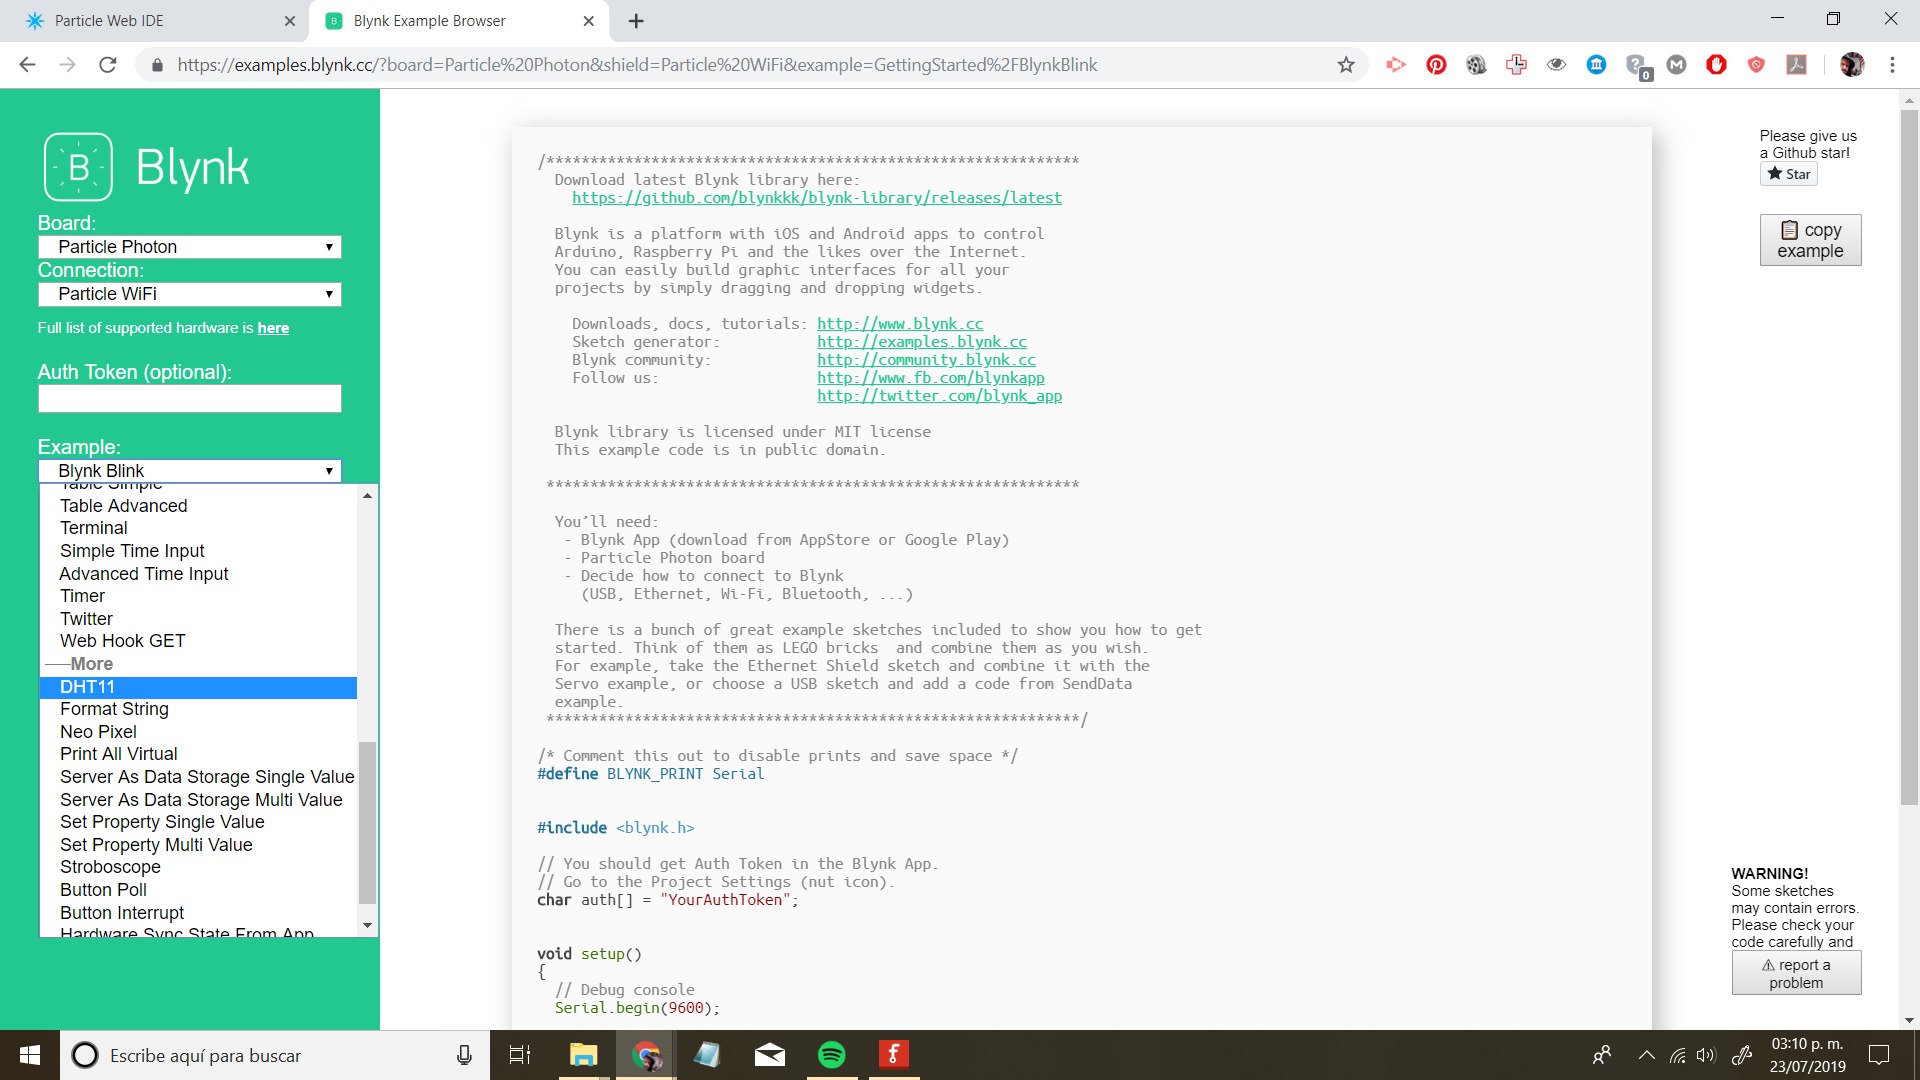The height and width of the screenshot is (1080, 1920).
Task: View site security lock info
Action: tap(157, 65)
